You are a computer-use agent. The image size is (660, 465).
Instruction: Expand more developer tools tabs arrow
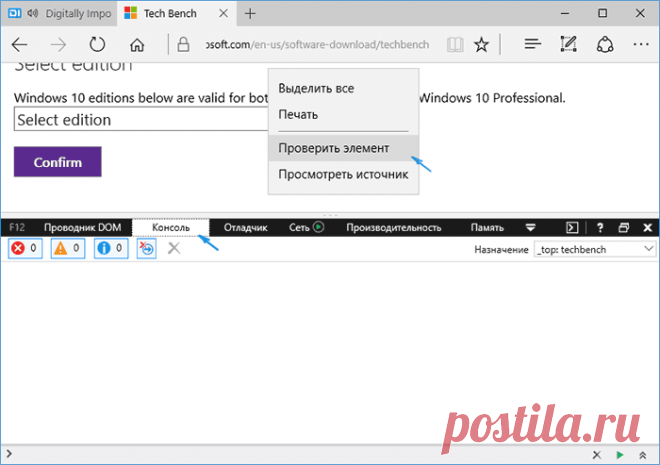(x=530, y=228)
